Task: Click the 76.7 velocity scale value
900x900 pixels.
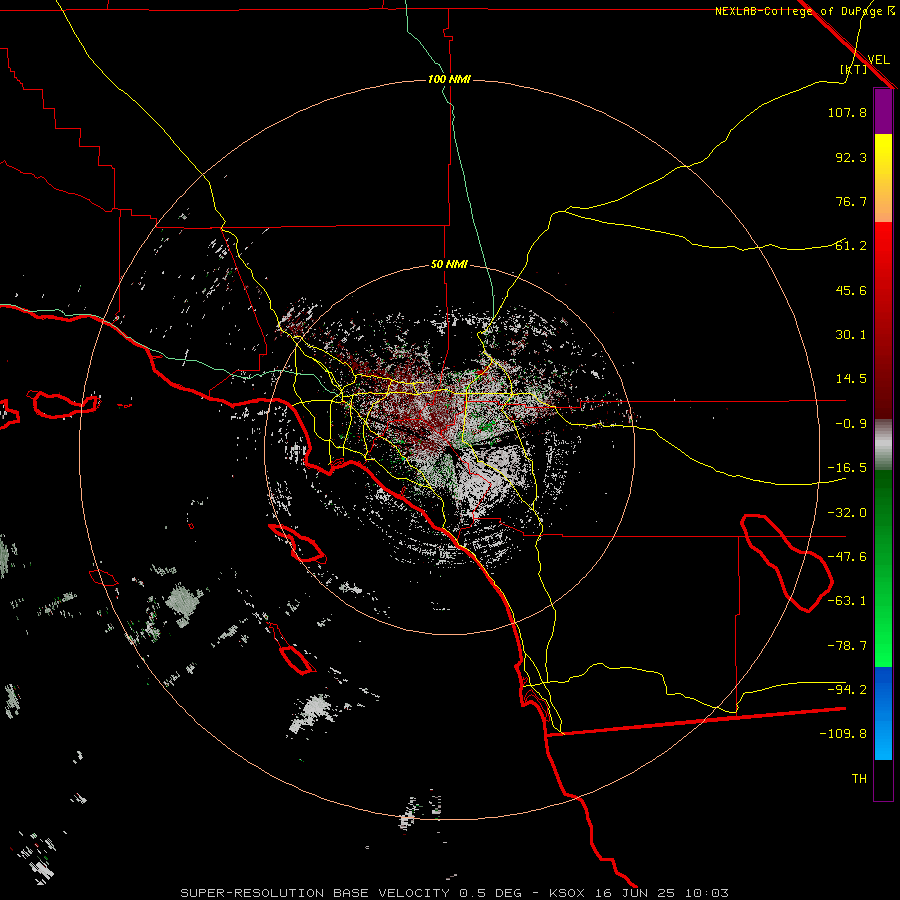Action: pos(851,201)
